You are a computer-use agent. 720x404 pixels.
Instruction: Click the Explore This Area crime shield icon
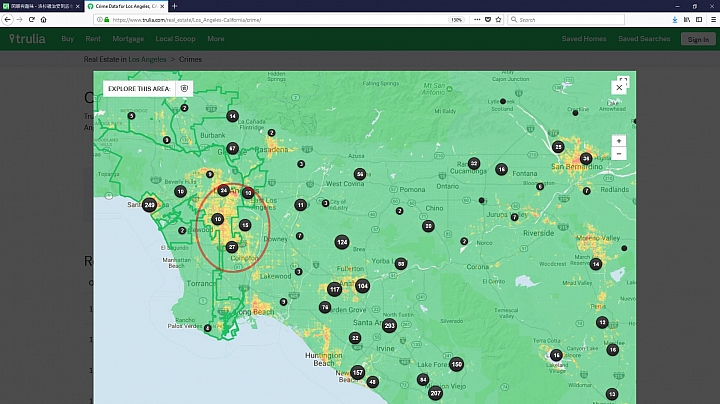pyautogui.click(x=184, y=89)
